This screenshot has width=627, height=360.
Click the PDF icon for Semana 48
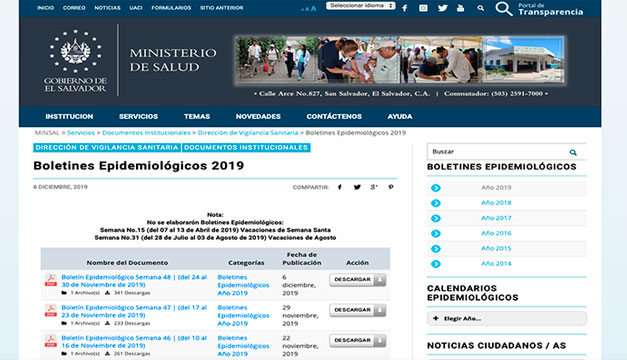50,280
